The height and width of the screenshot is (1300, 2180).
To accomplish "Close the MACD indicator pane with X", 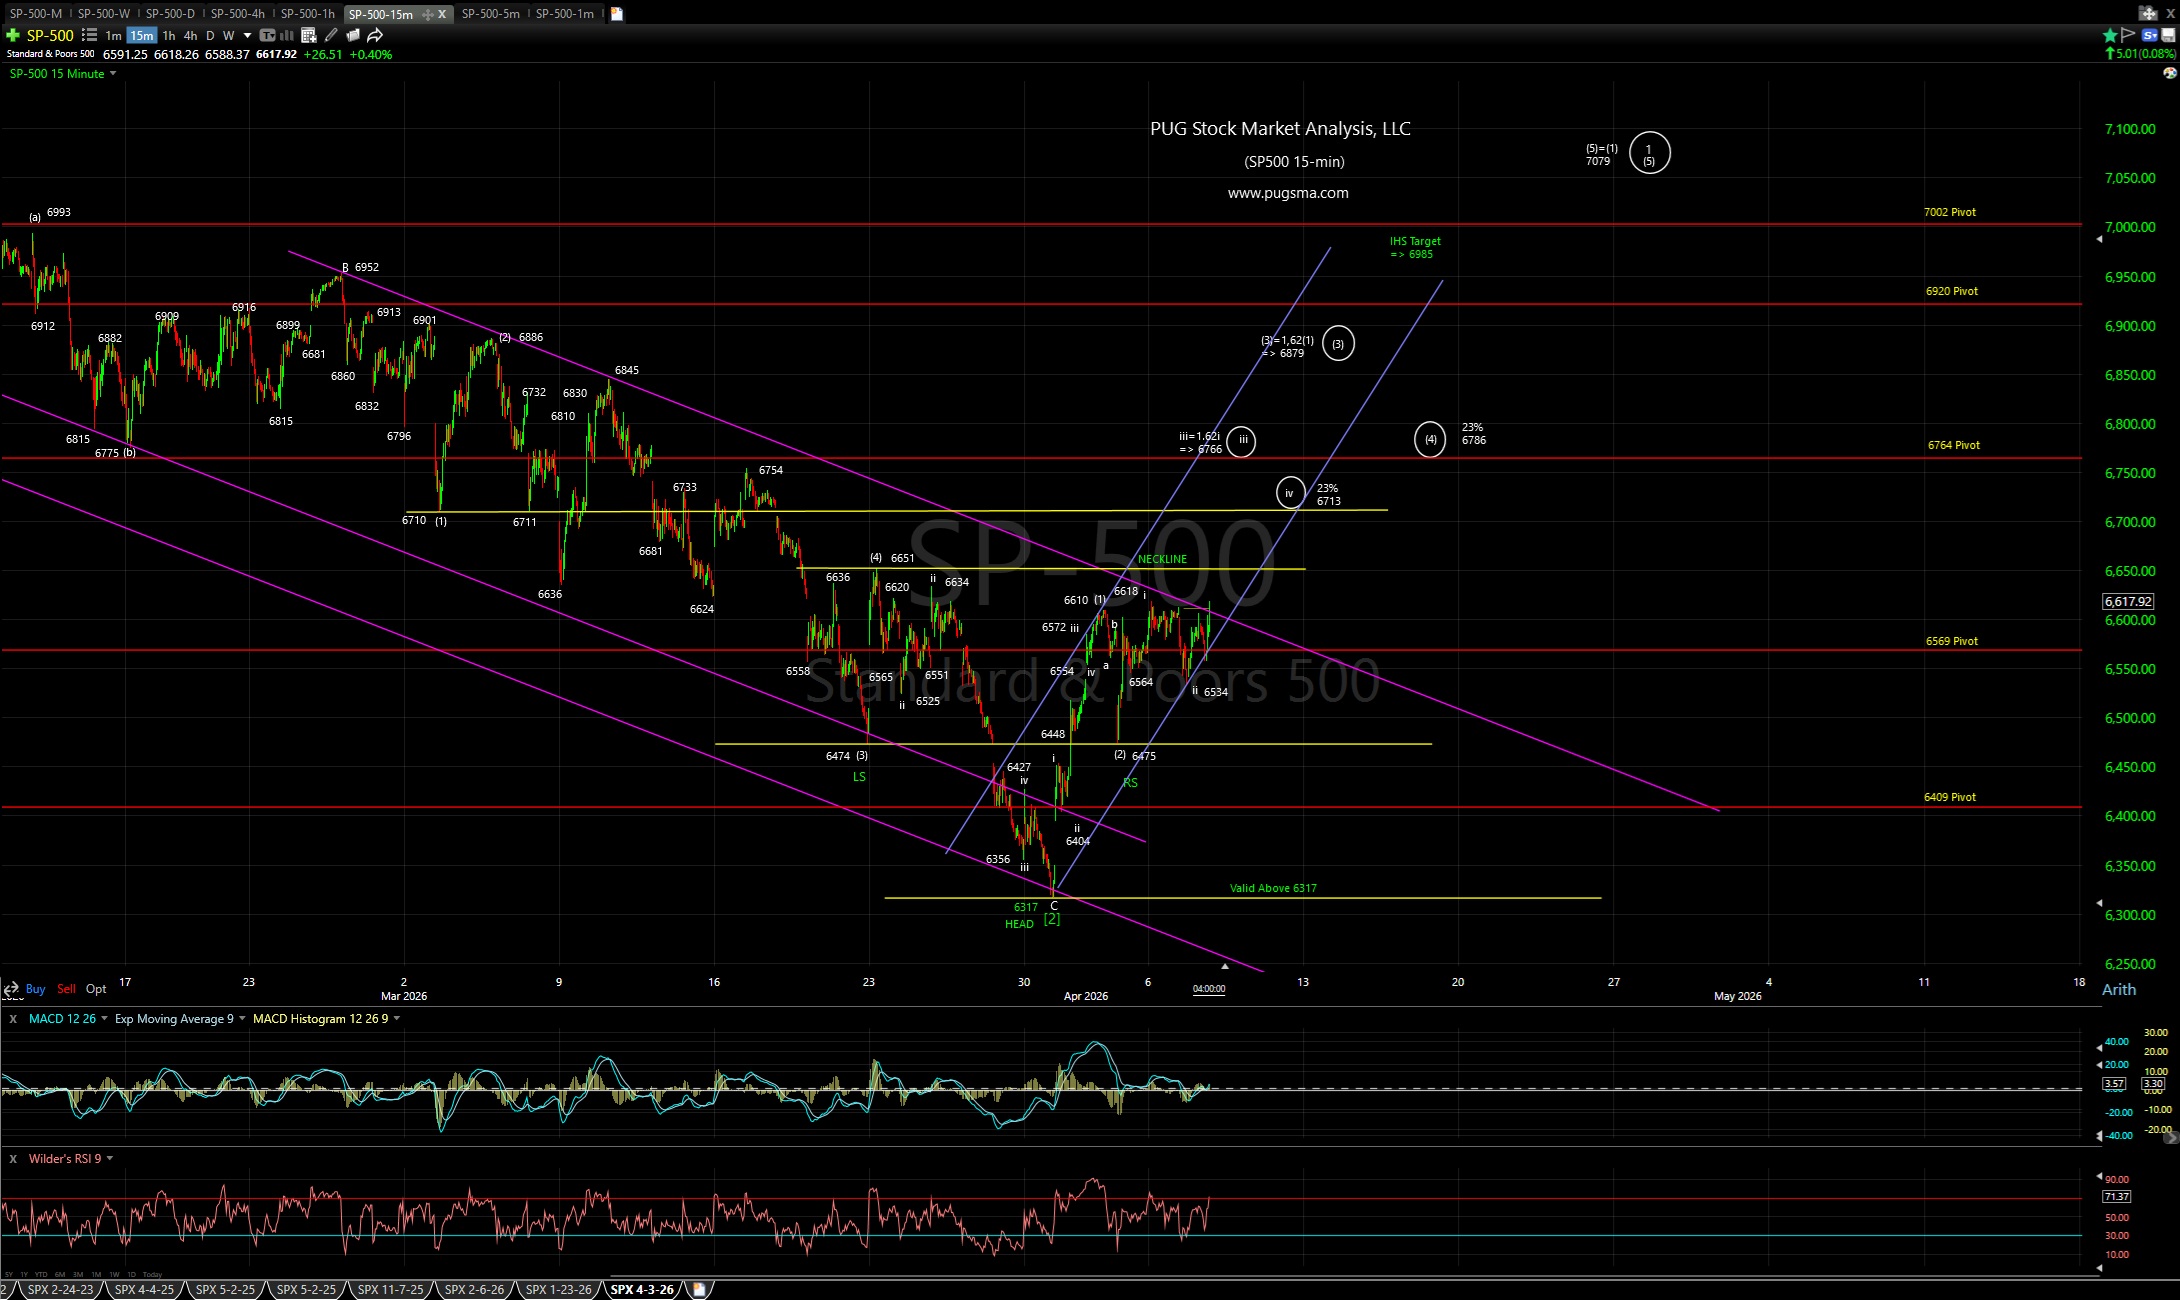I will click(13, 1019).
